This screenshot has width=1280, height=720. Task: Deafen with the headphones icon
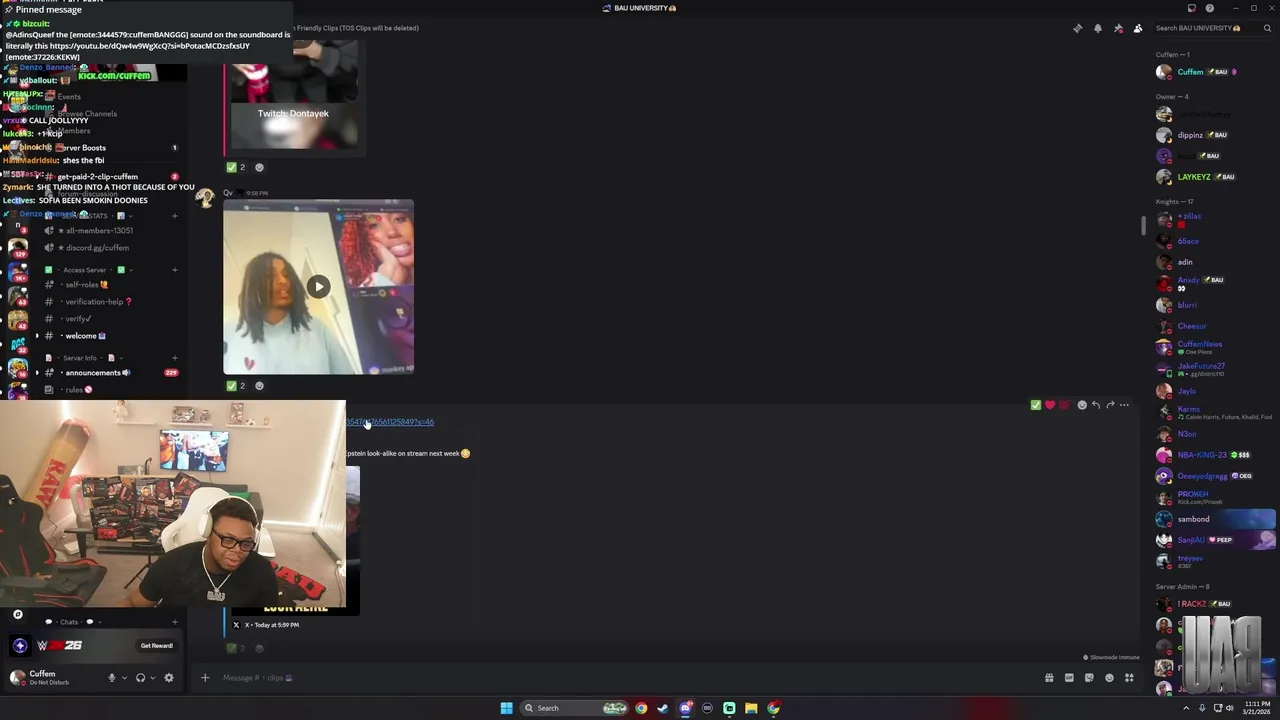pos(140,678)
